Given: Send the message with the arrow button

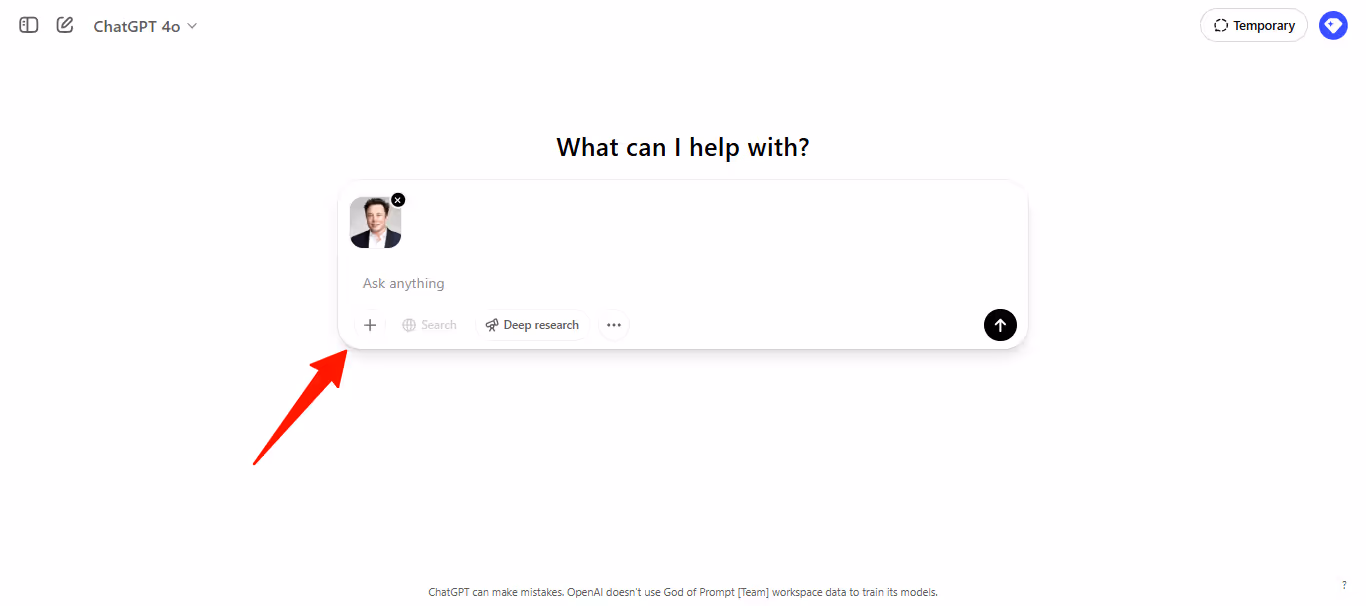Looking at the screenshot, I should (1000, 325).
